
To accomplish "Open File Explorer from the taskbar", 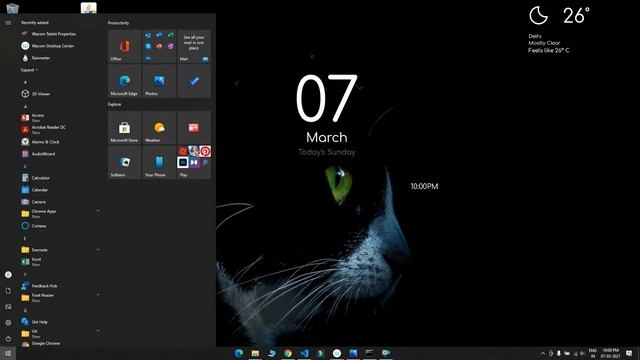I will (x=255, y=353).
